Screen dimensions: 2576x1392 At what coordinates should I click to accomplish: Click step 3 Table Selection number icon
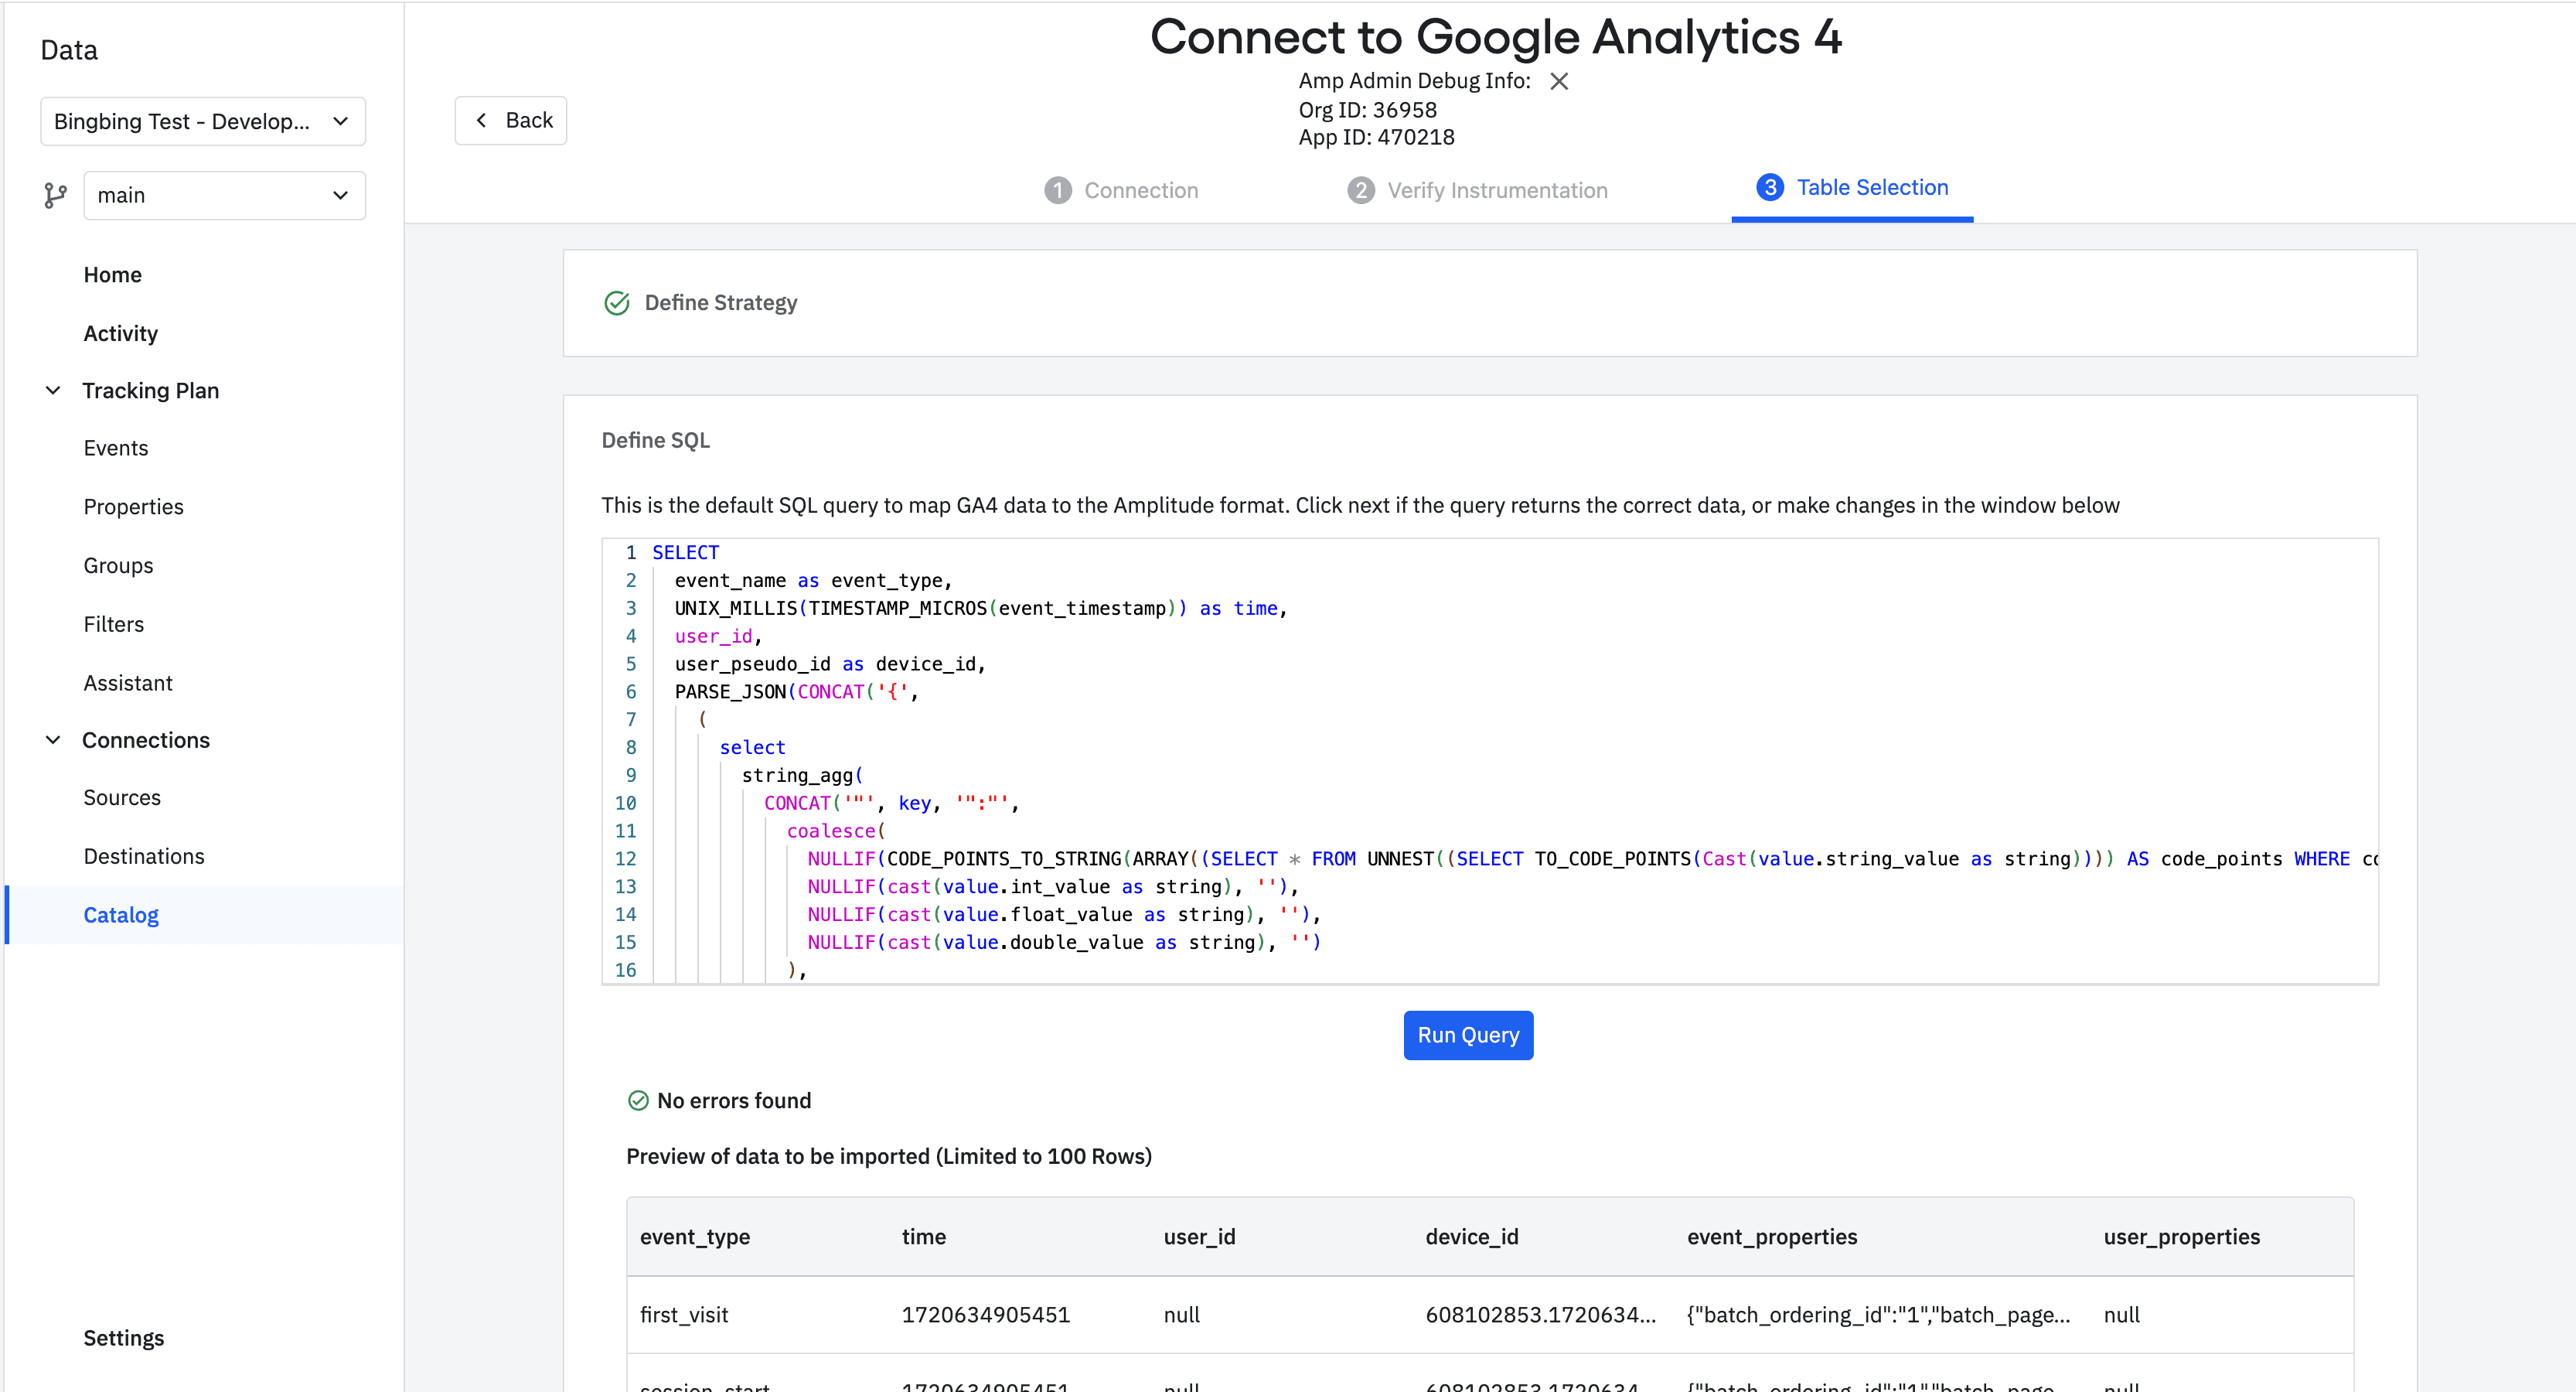1769,187
